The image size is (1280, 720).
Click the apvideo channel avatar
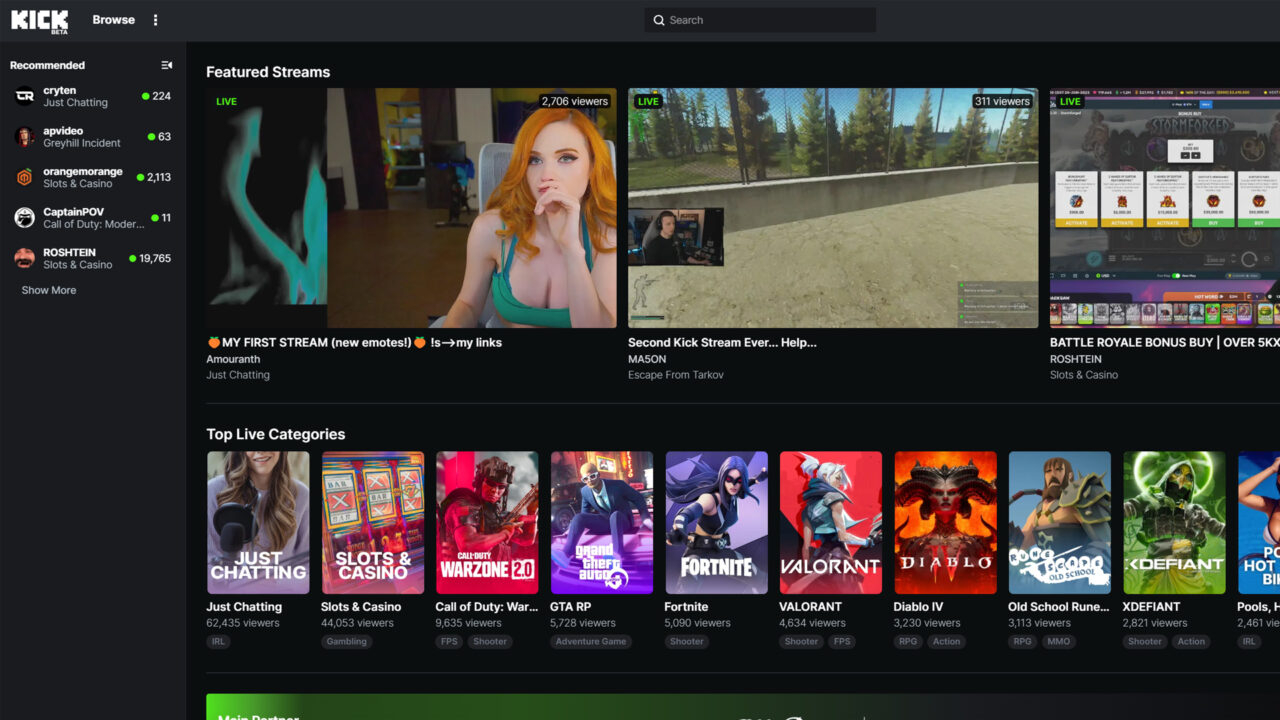pos(24,136)
